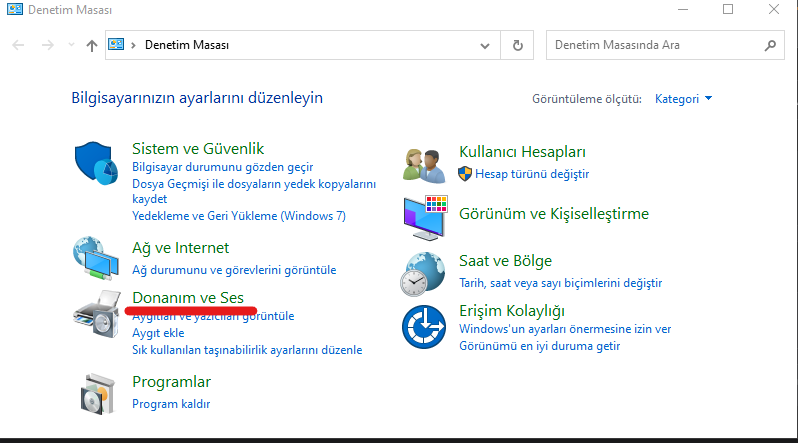
Task: Expand the address bar breadcrumb chevron
Action: pos(133,45)
